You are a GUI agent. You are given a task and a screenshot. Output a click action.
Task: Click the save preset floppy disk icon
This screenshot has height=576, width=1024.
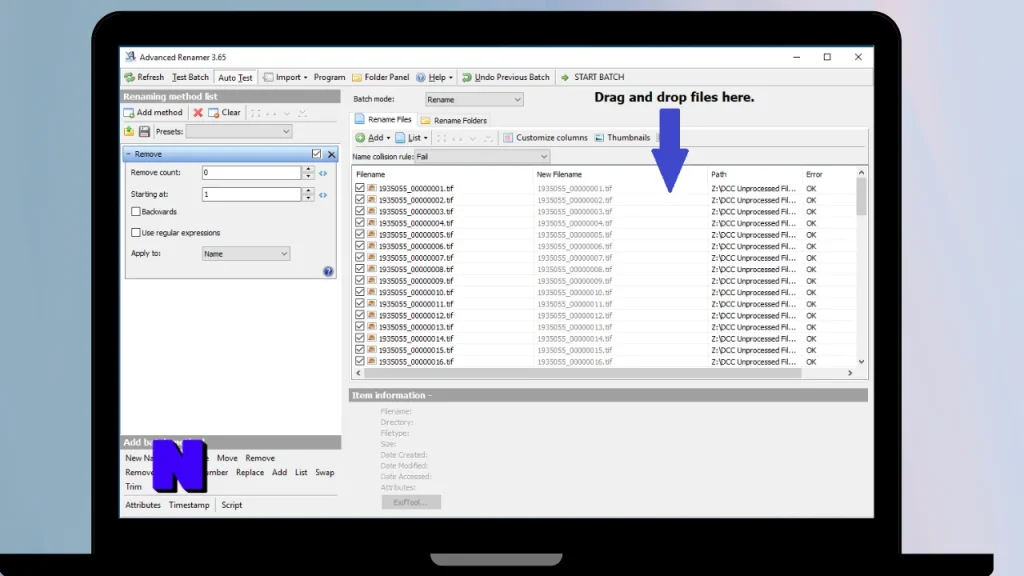[144, 131]
